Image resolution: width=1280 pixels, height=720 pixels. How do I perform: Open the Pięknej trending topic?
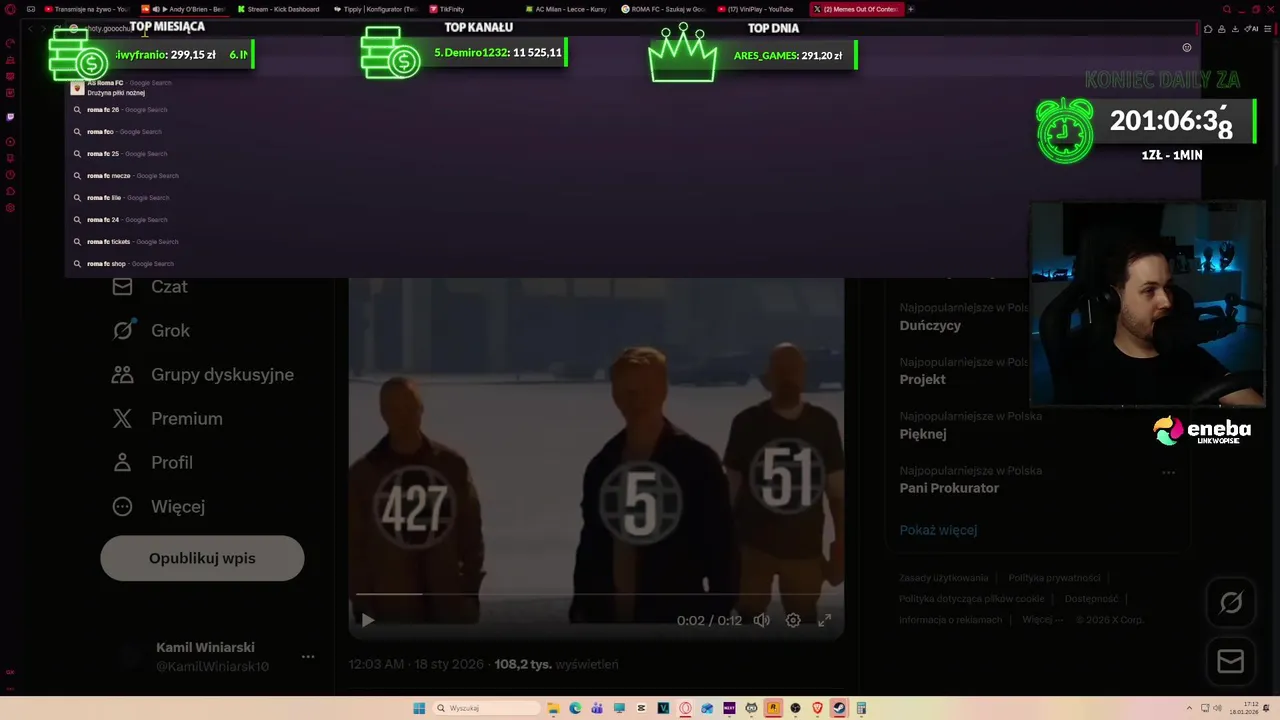(923, 434)
